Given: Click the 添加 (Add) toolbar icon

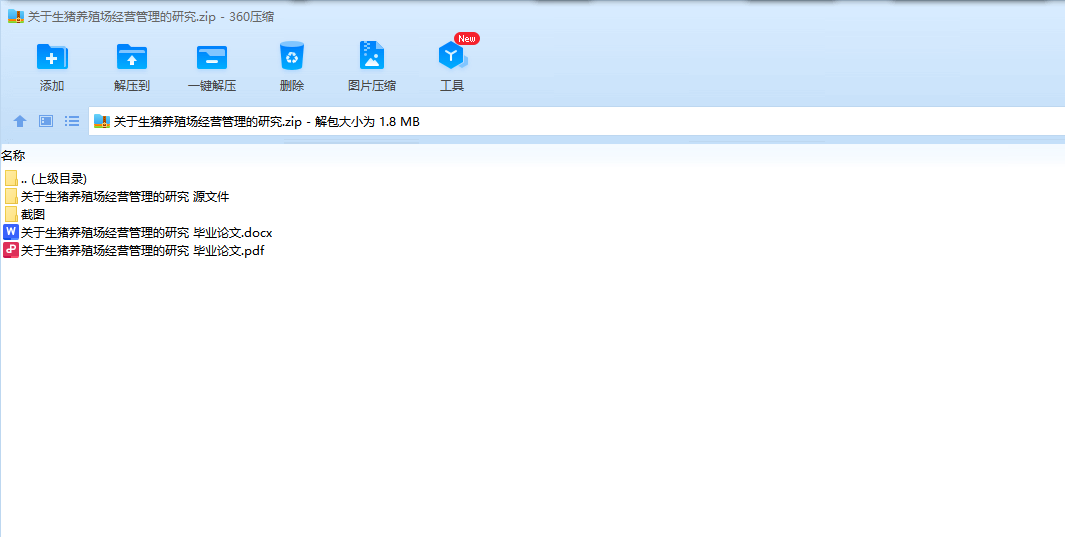Looking at the screenshot, I should pyautogui.click(x=52, y=56).
